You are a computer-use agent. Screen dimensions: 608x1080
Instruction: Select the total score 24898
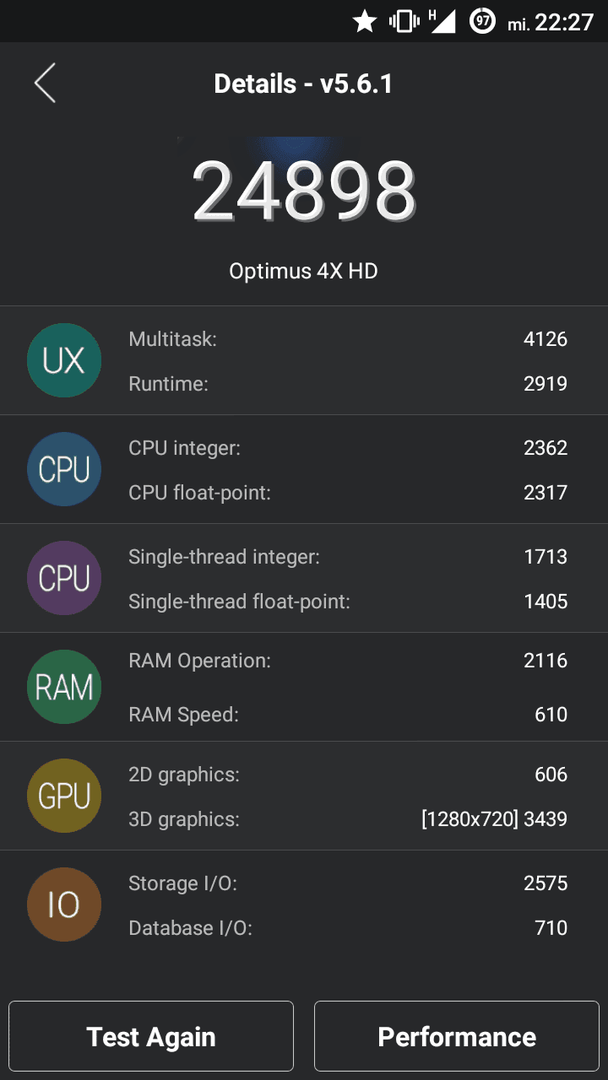[x=304, y=191]
